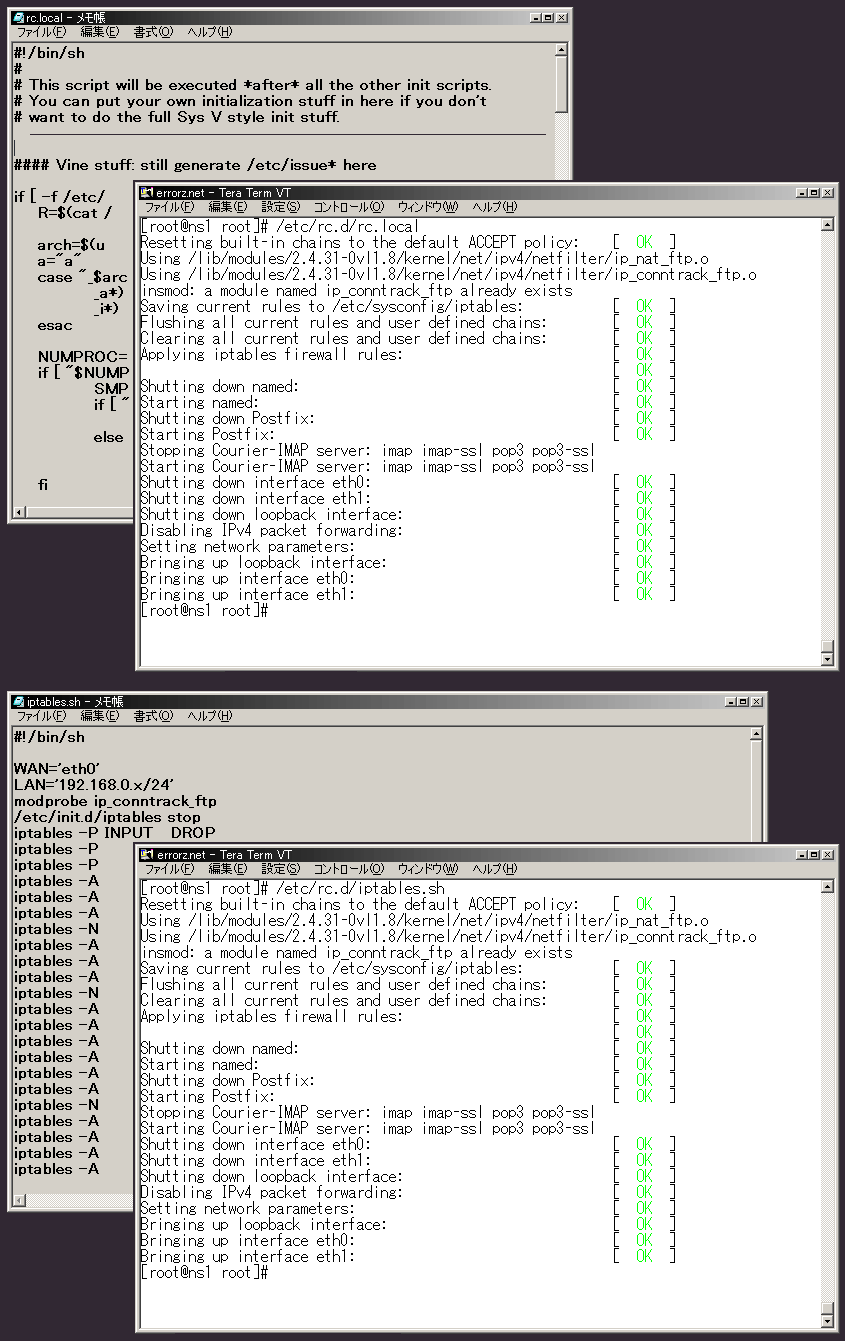Click the iptables.sh Notepad title bar icon
The image size is (845, 1341).
click(x=19, y=701)
